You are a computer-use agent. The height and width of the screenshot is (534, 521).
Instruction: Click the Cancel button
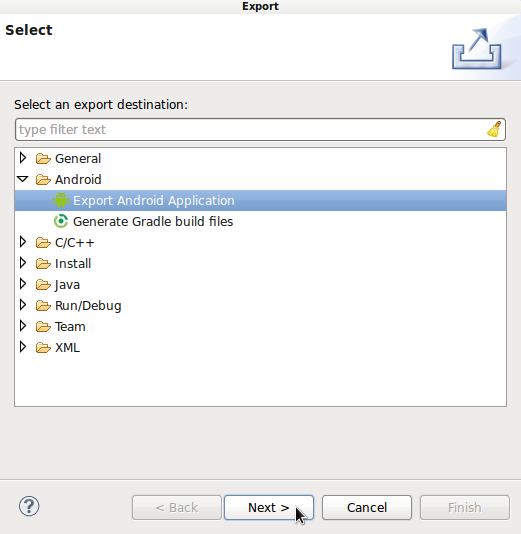point(367,507)
